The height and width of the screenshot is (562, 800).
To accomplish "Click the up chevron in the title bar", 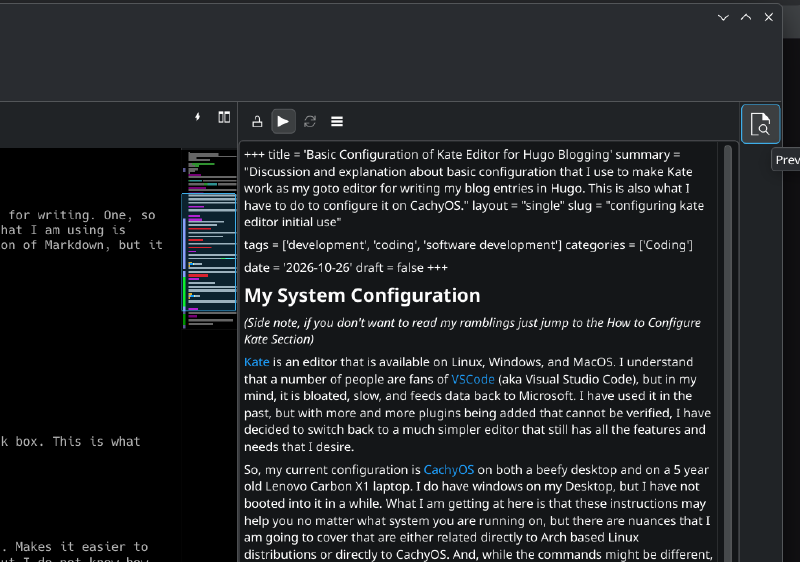I will [x=746, y=17].
